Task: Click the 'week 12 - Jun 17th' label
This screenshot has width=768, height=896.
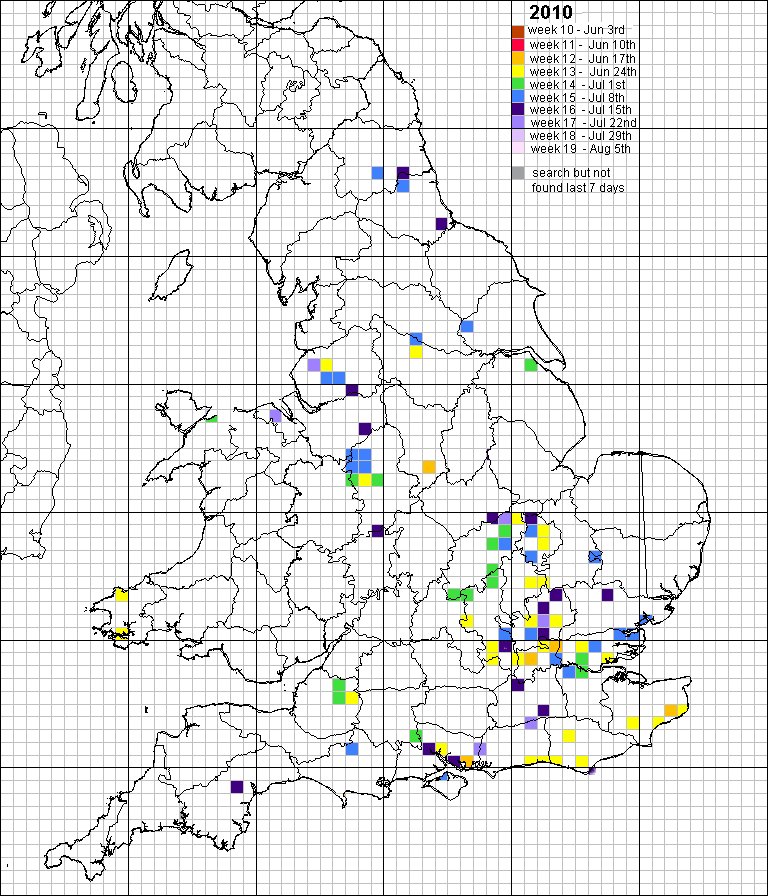Action: pos(582,58)
